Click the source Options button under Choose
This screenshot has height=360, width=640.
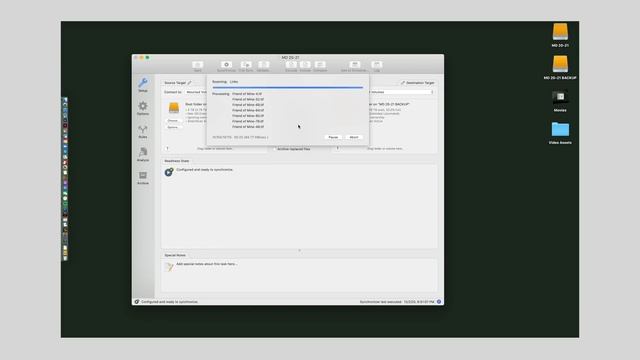(x=173, y=127)
